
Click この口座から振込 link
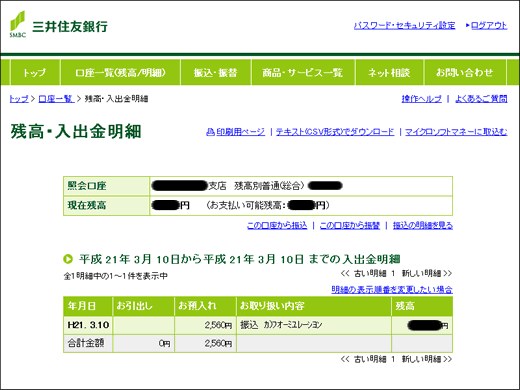277,226
